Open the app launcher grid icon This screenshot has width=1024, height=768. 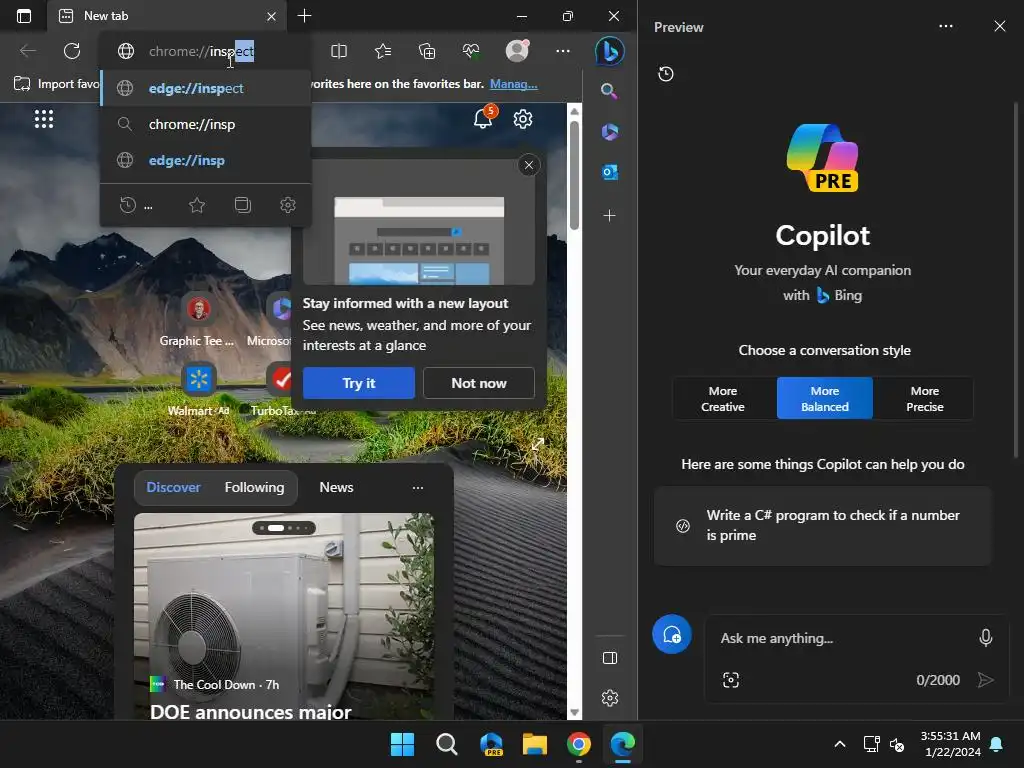[44, 119]
